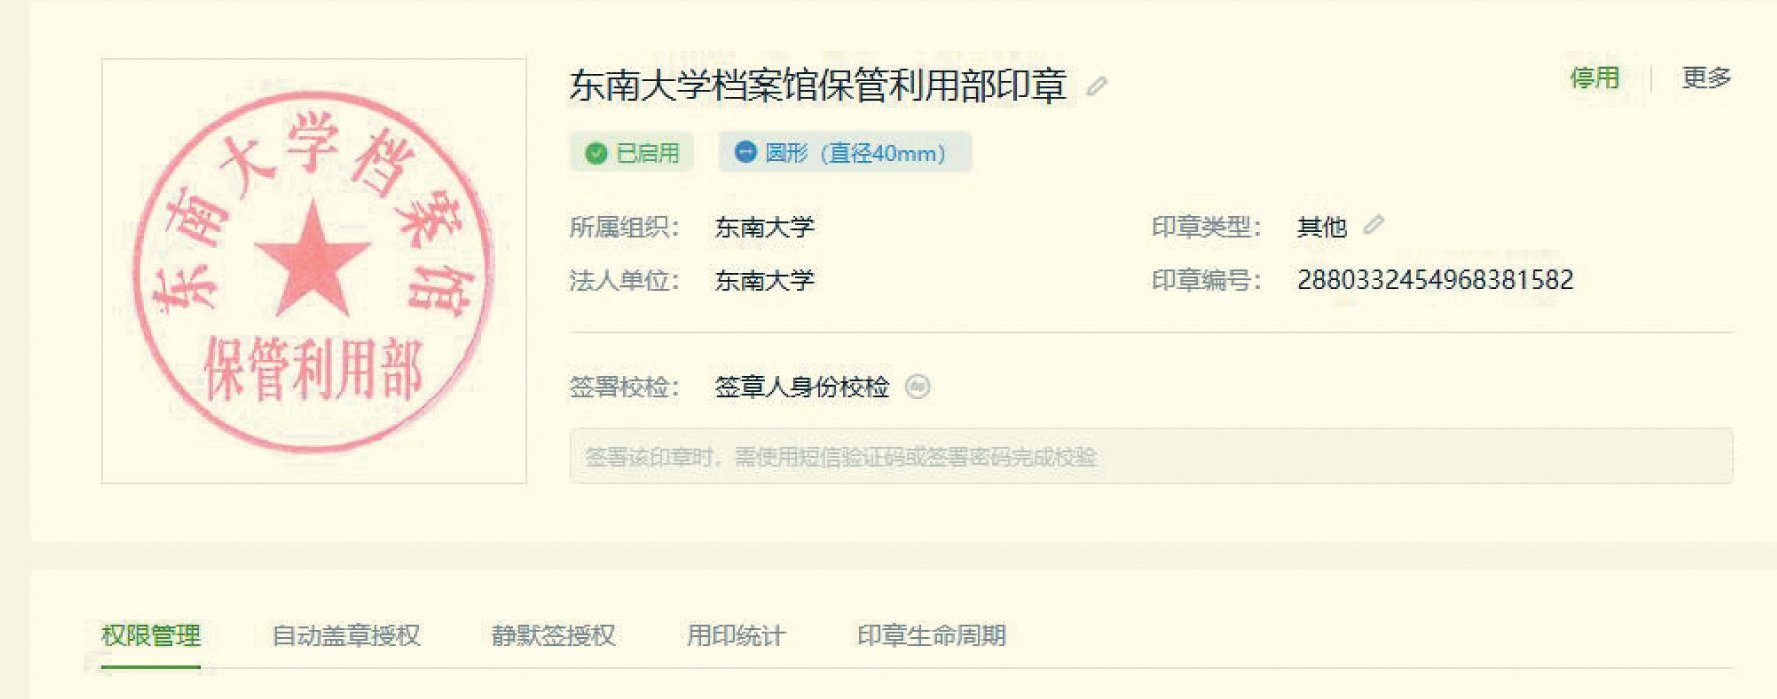Edit the 印章类型 value with pencil icon
Image resolution: width=1777 pixels, height=699 pixels.
[x=1374, y=225]
